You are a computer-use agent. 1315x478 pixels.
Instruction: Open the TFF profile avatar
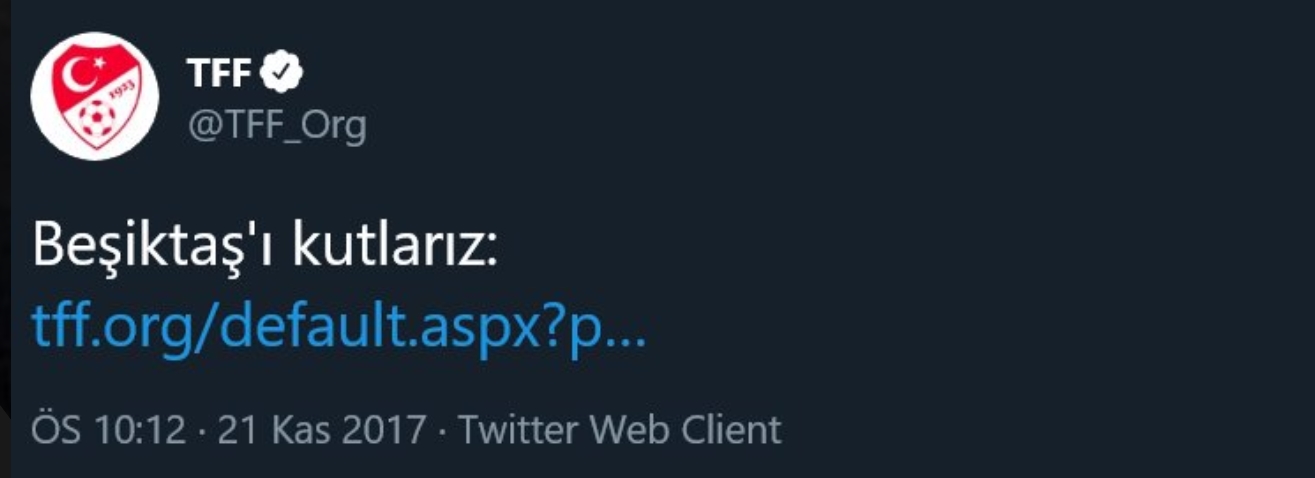[94, 97]
